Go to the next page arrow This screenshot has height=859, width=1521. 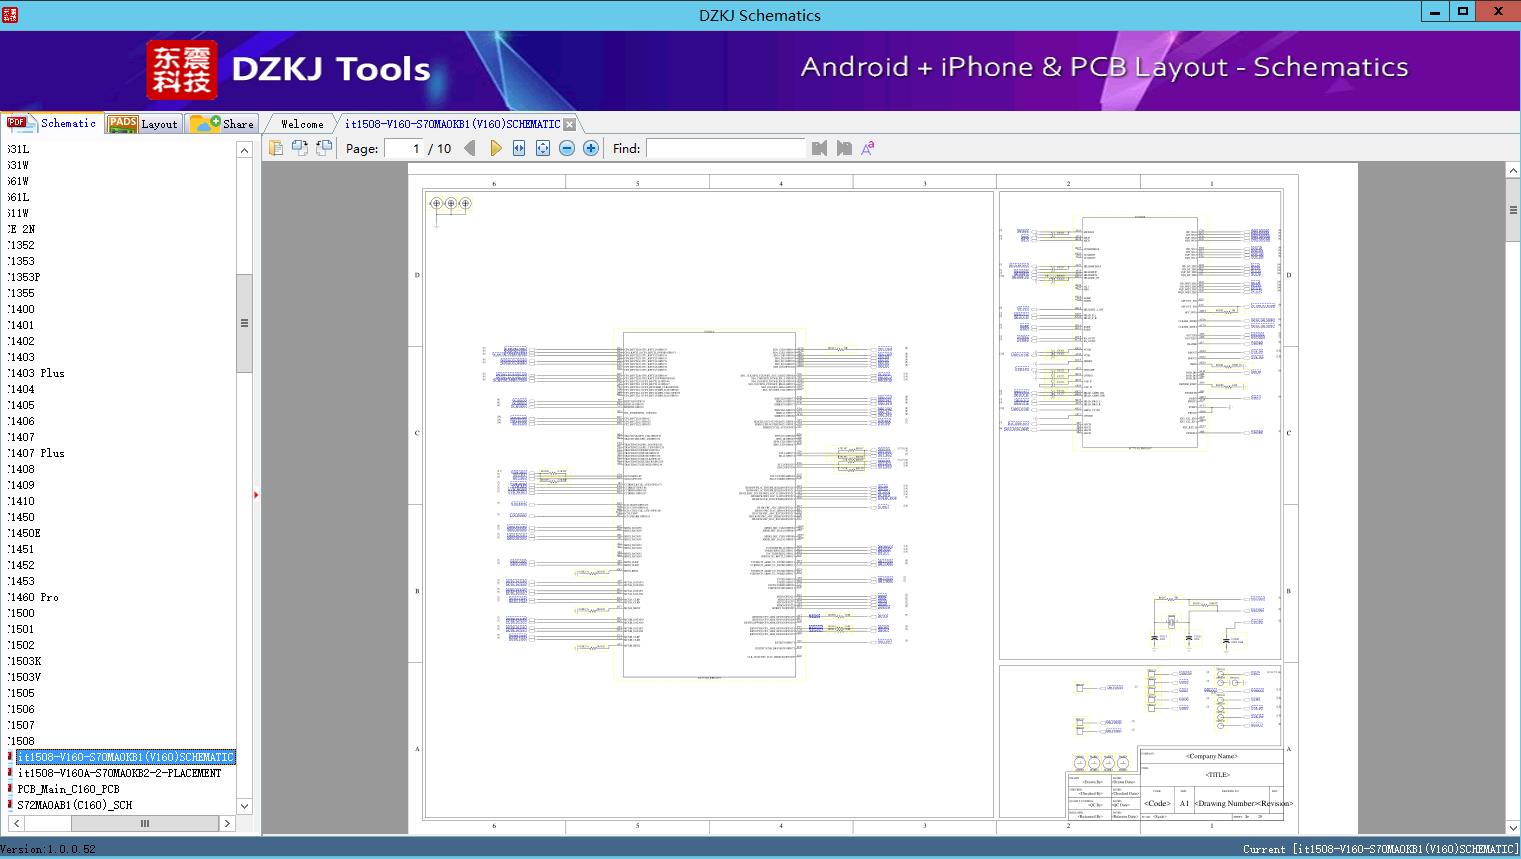tap(495, 148)
